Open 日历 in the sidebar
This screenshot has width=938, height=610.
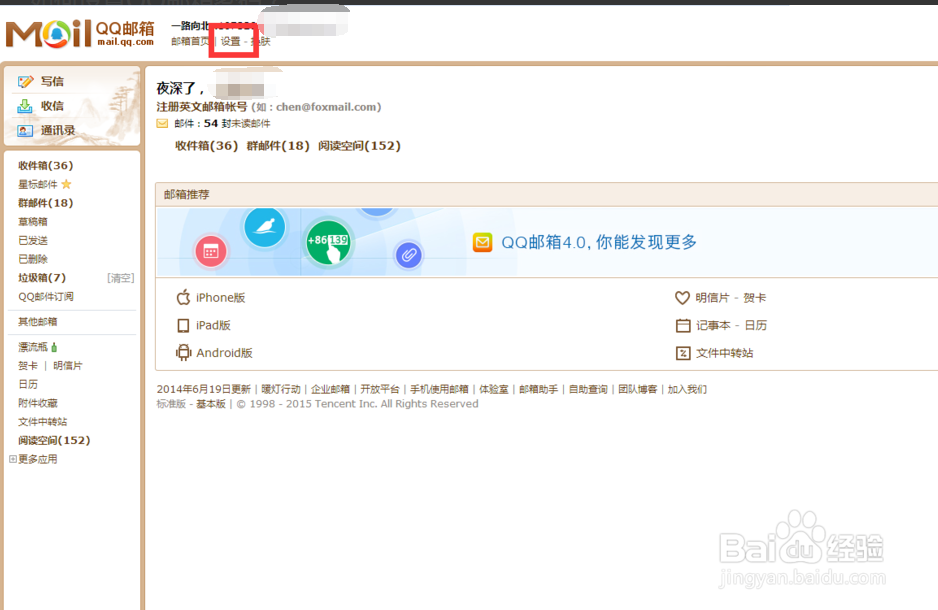[28, 384]
